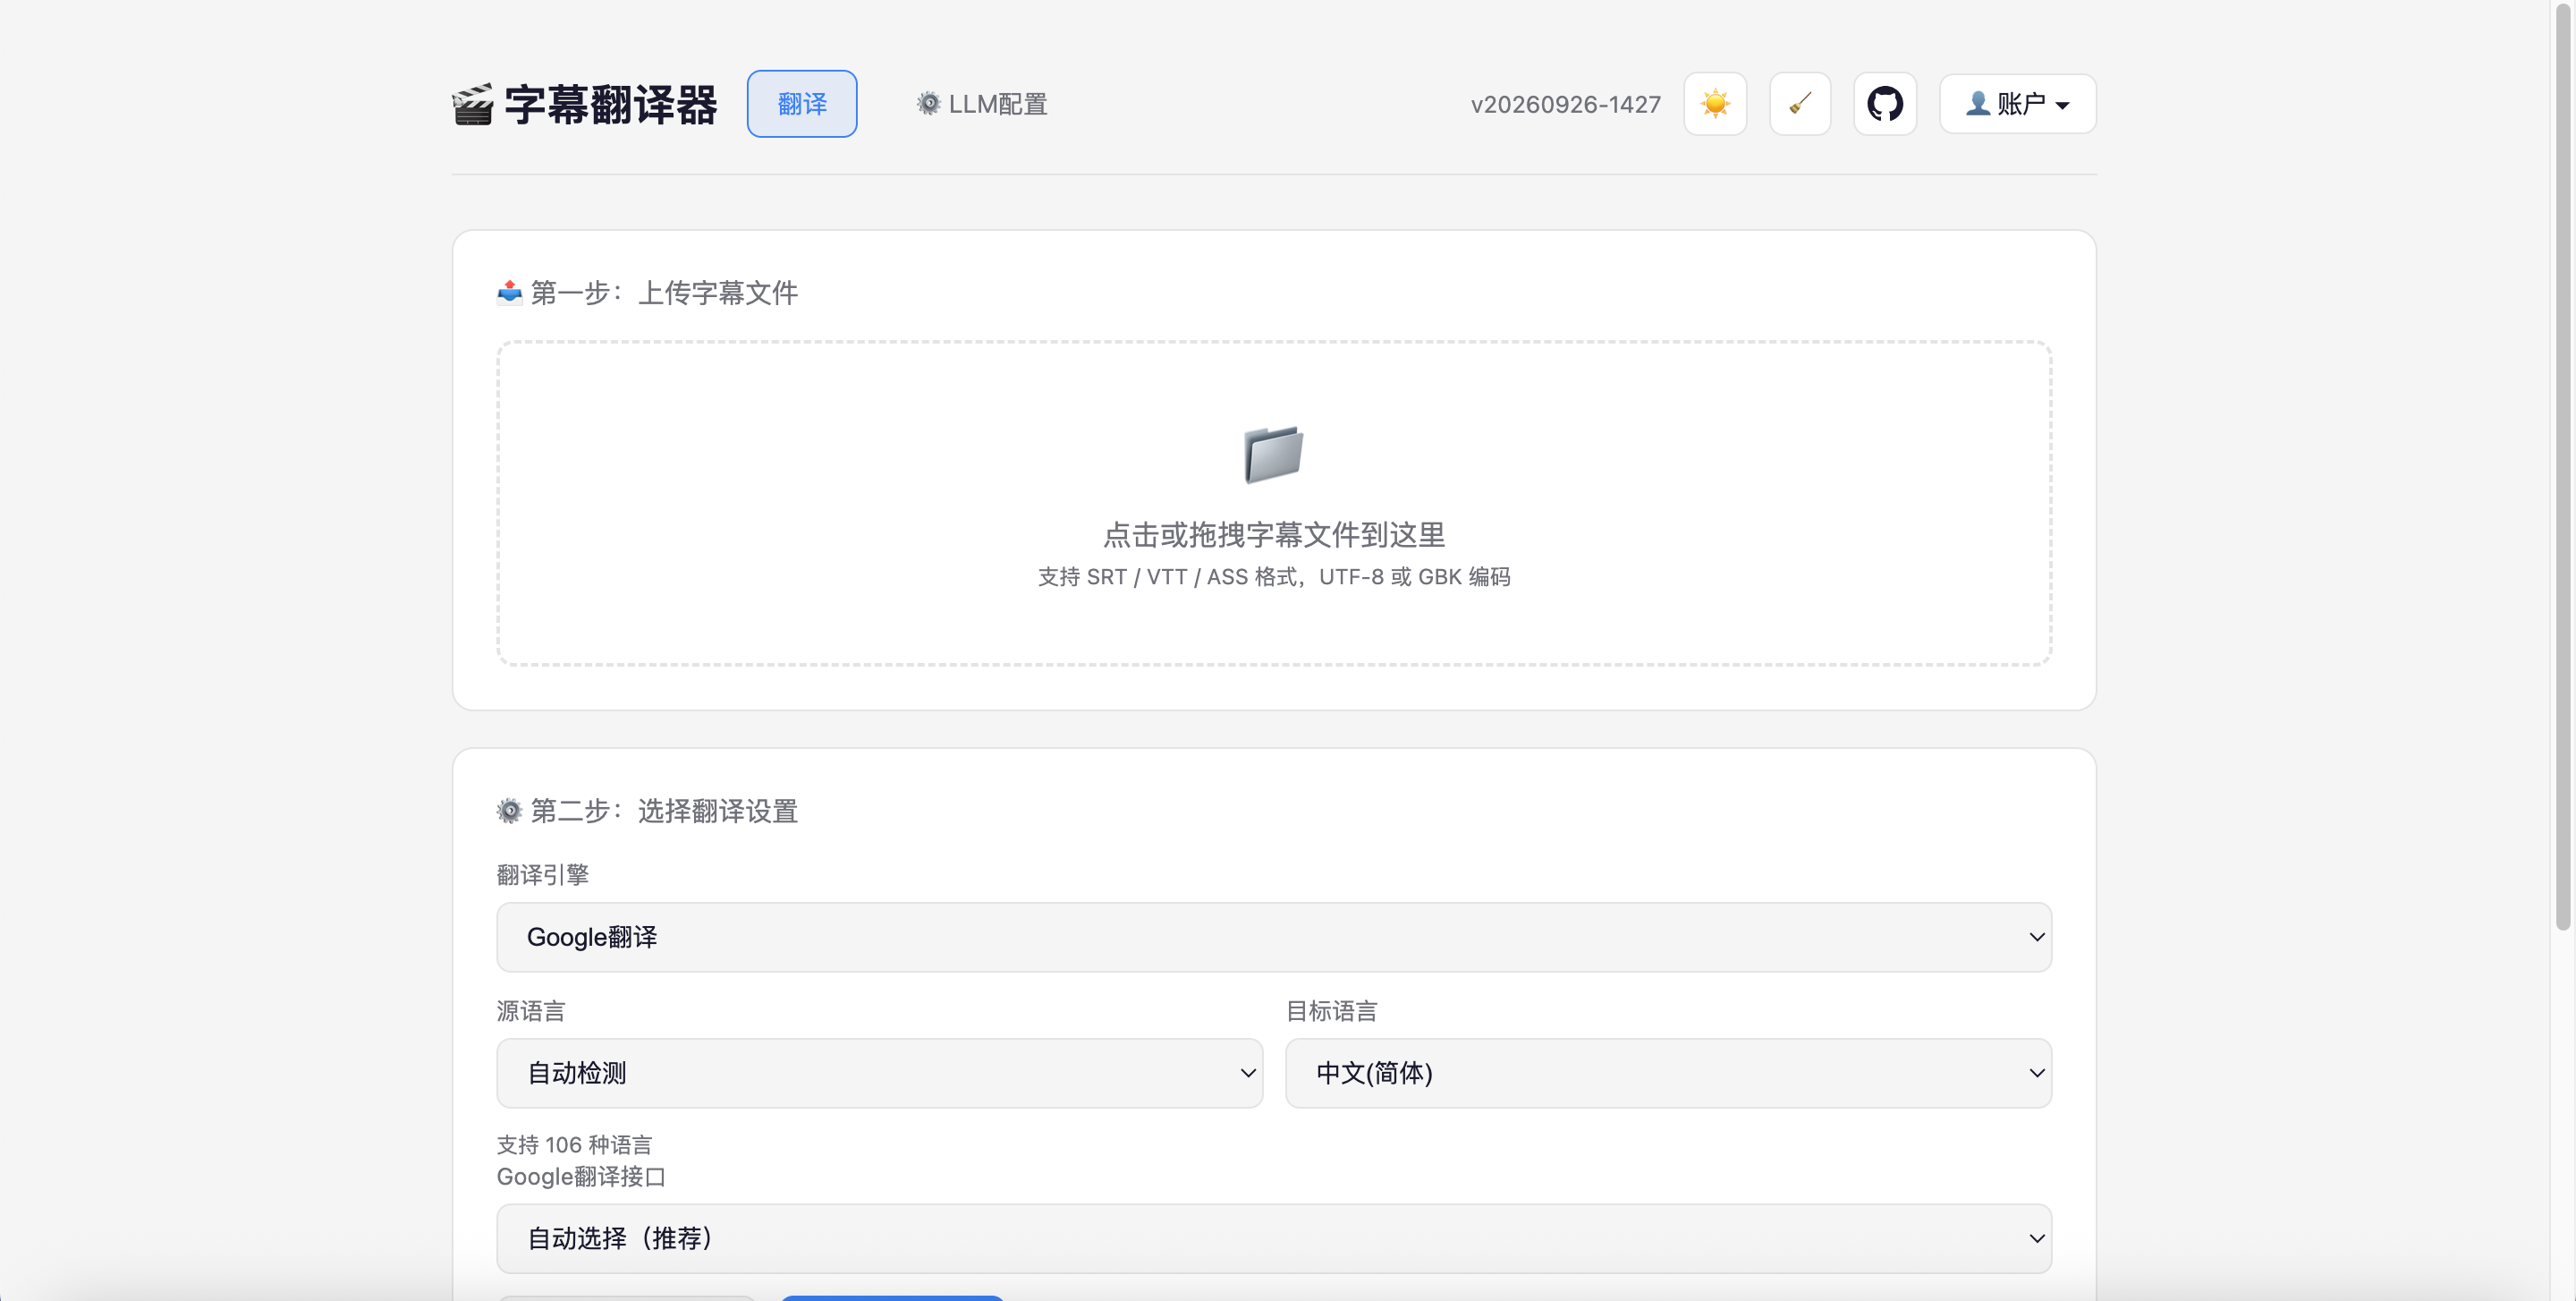Click the 字幕翻译器 title
Viewport: 2576px width, 1301px height.
click(611, 105)
